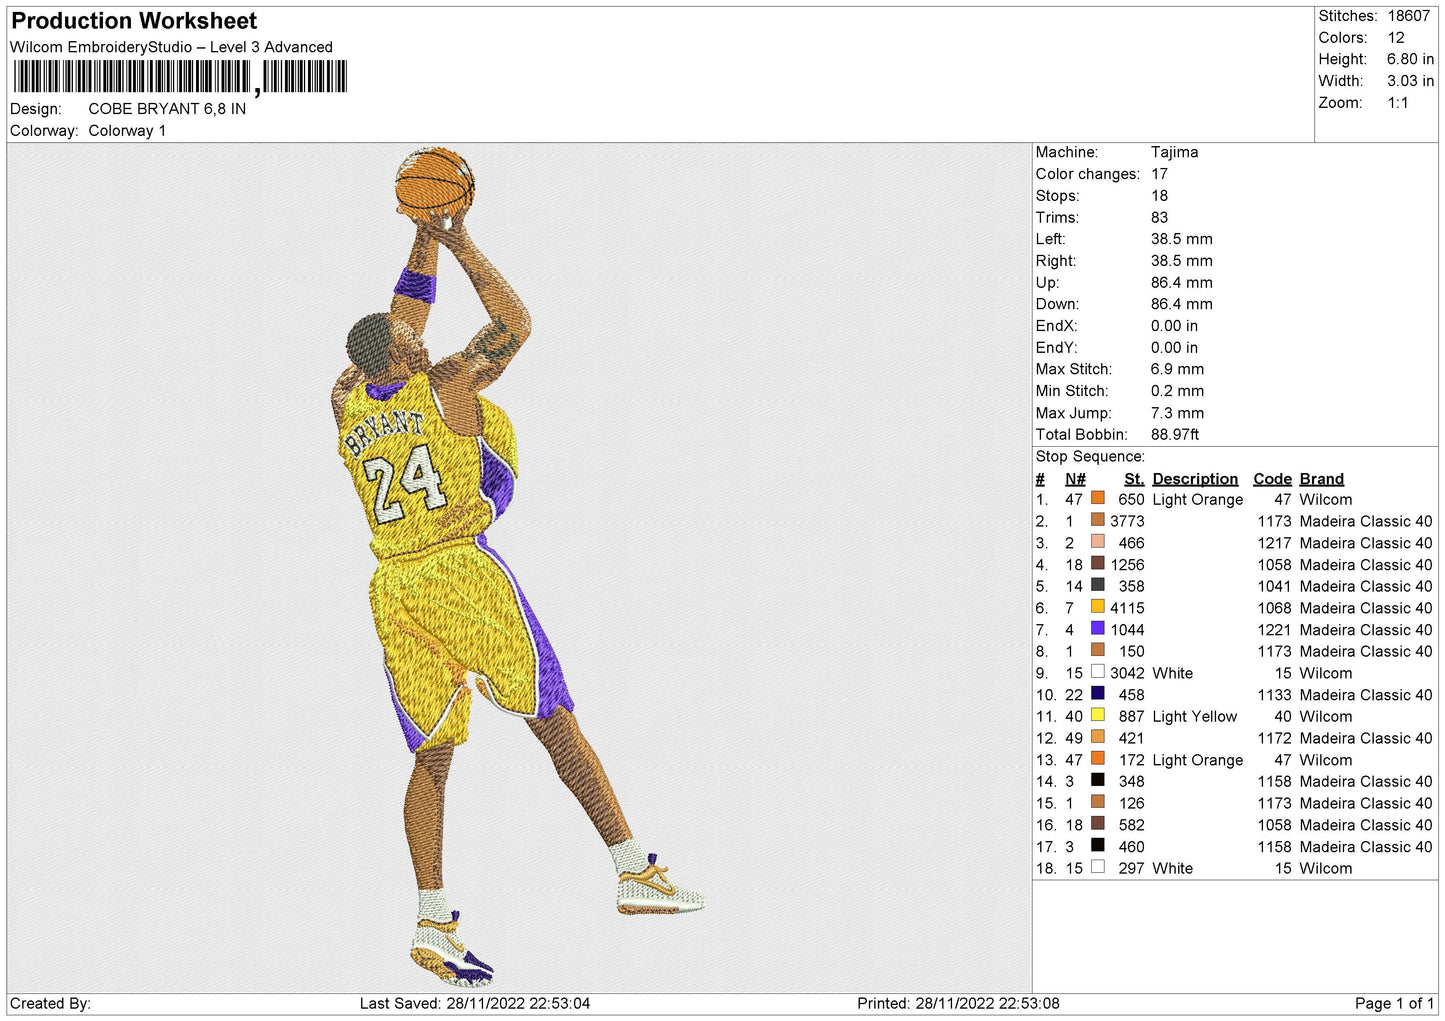
Task: Select the White swatch in stop 18
Action: [x=1097, y=867]
